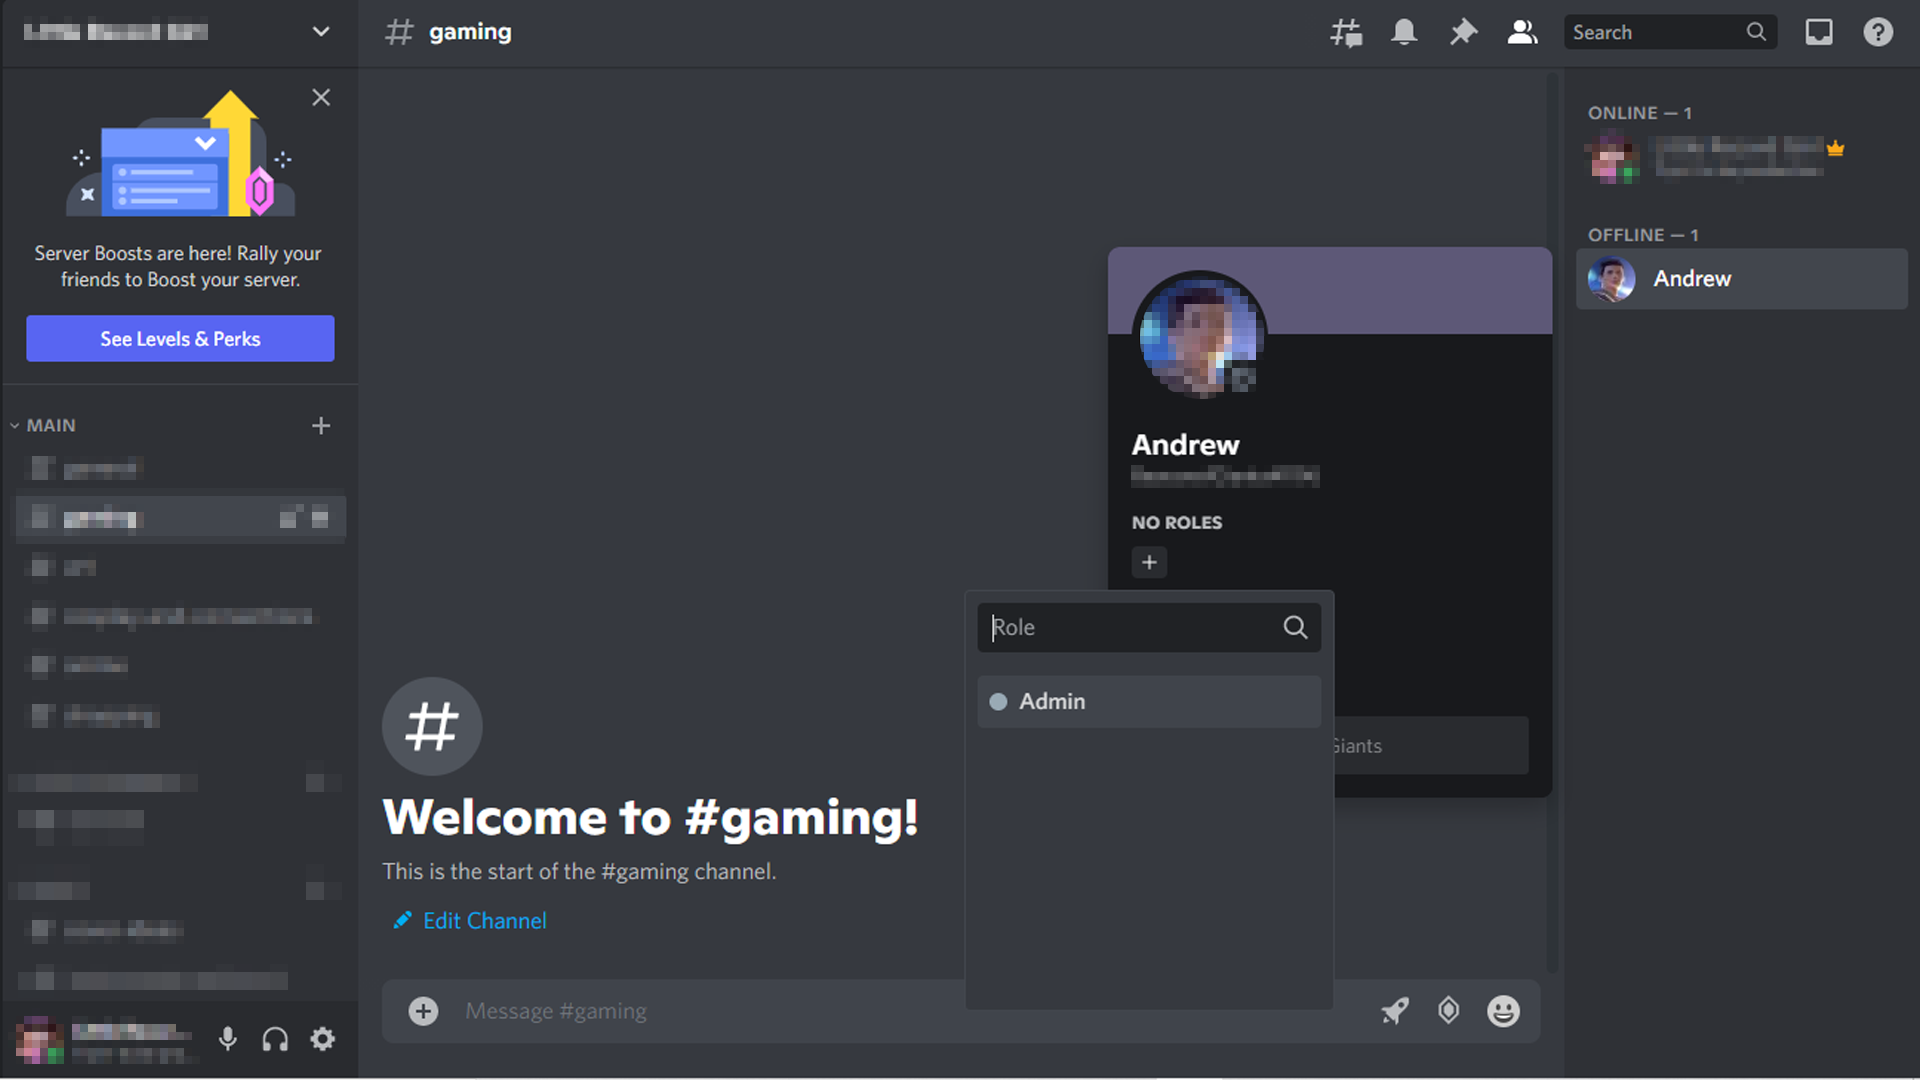Click the microphone icon to mute
The image size is (1920, 1080).
coord(228,1040)
